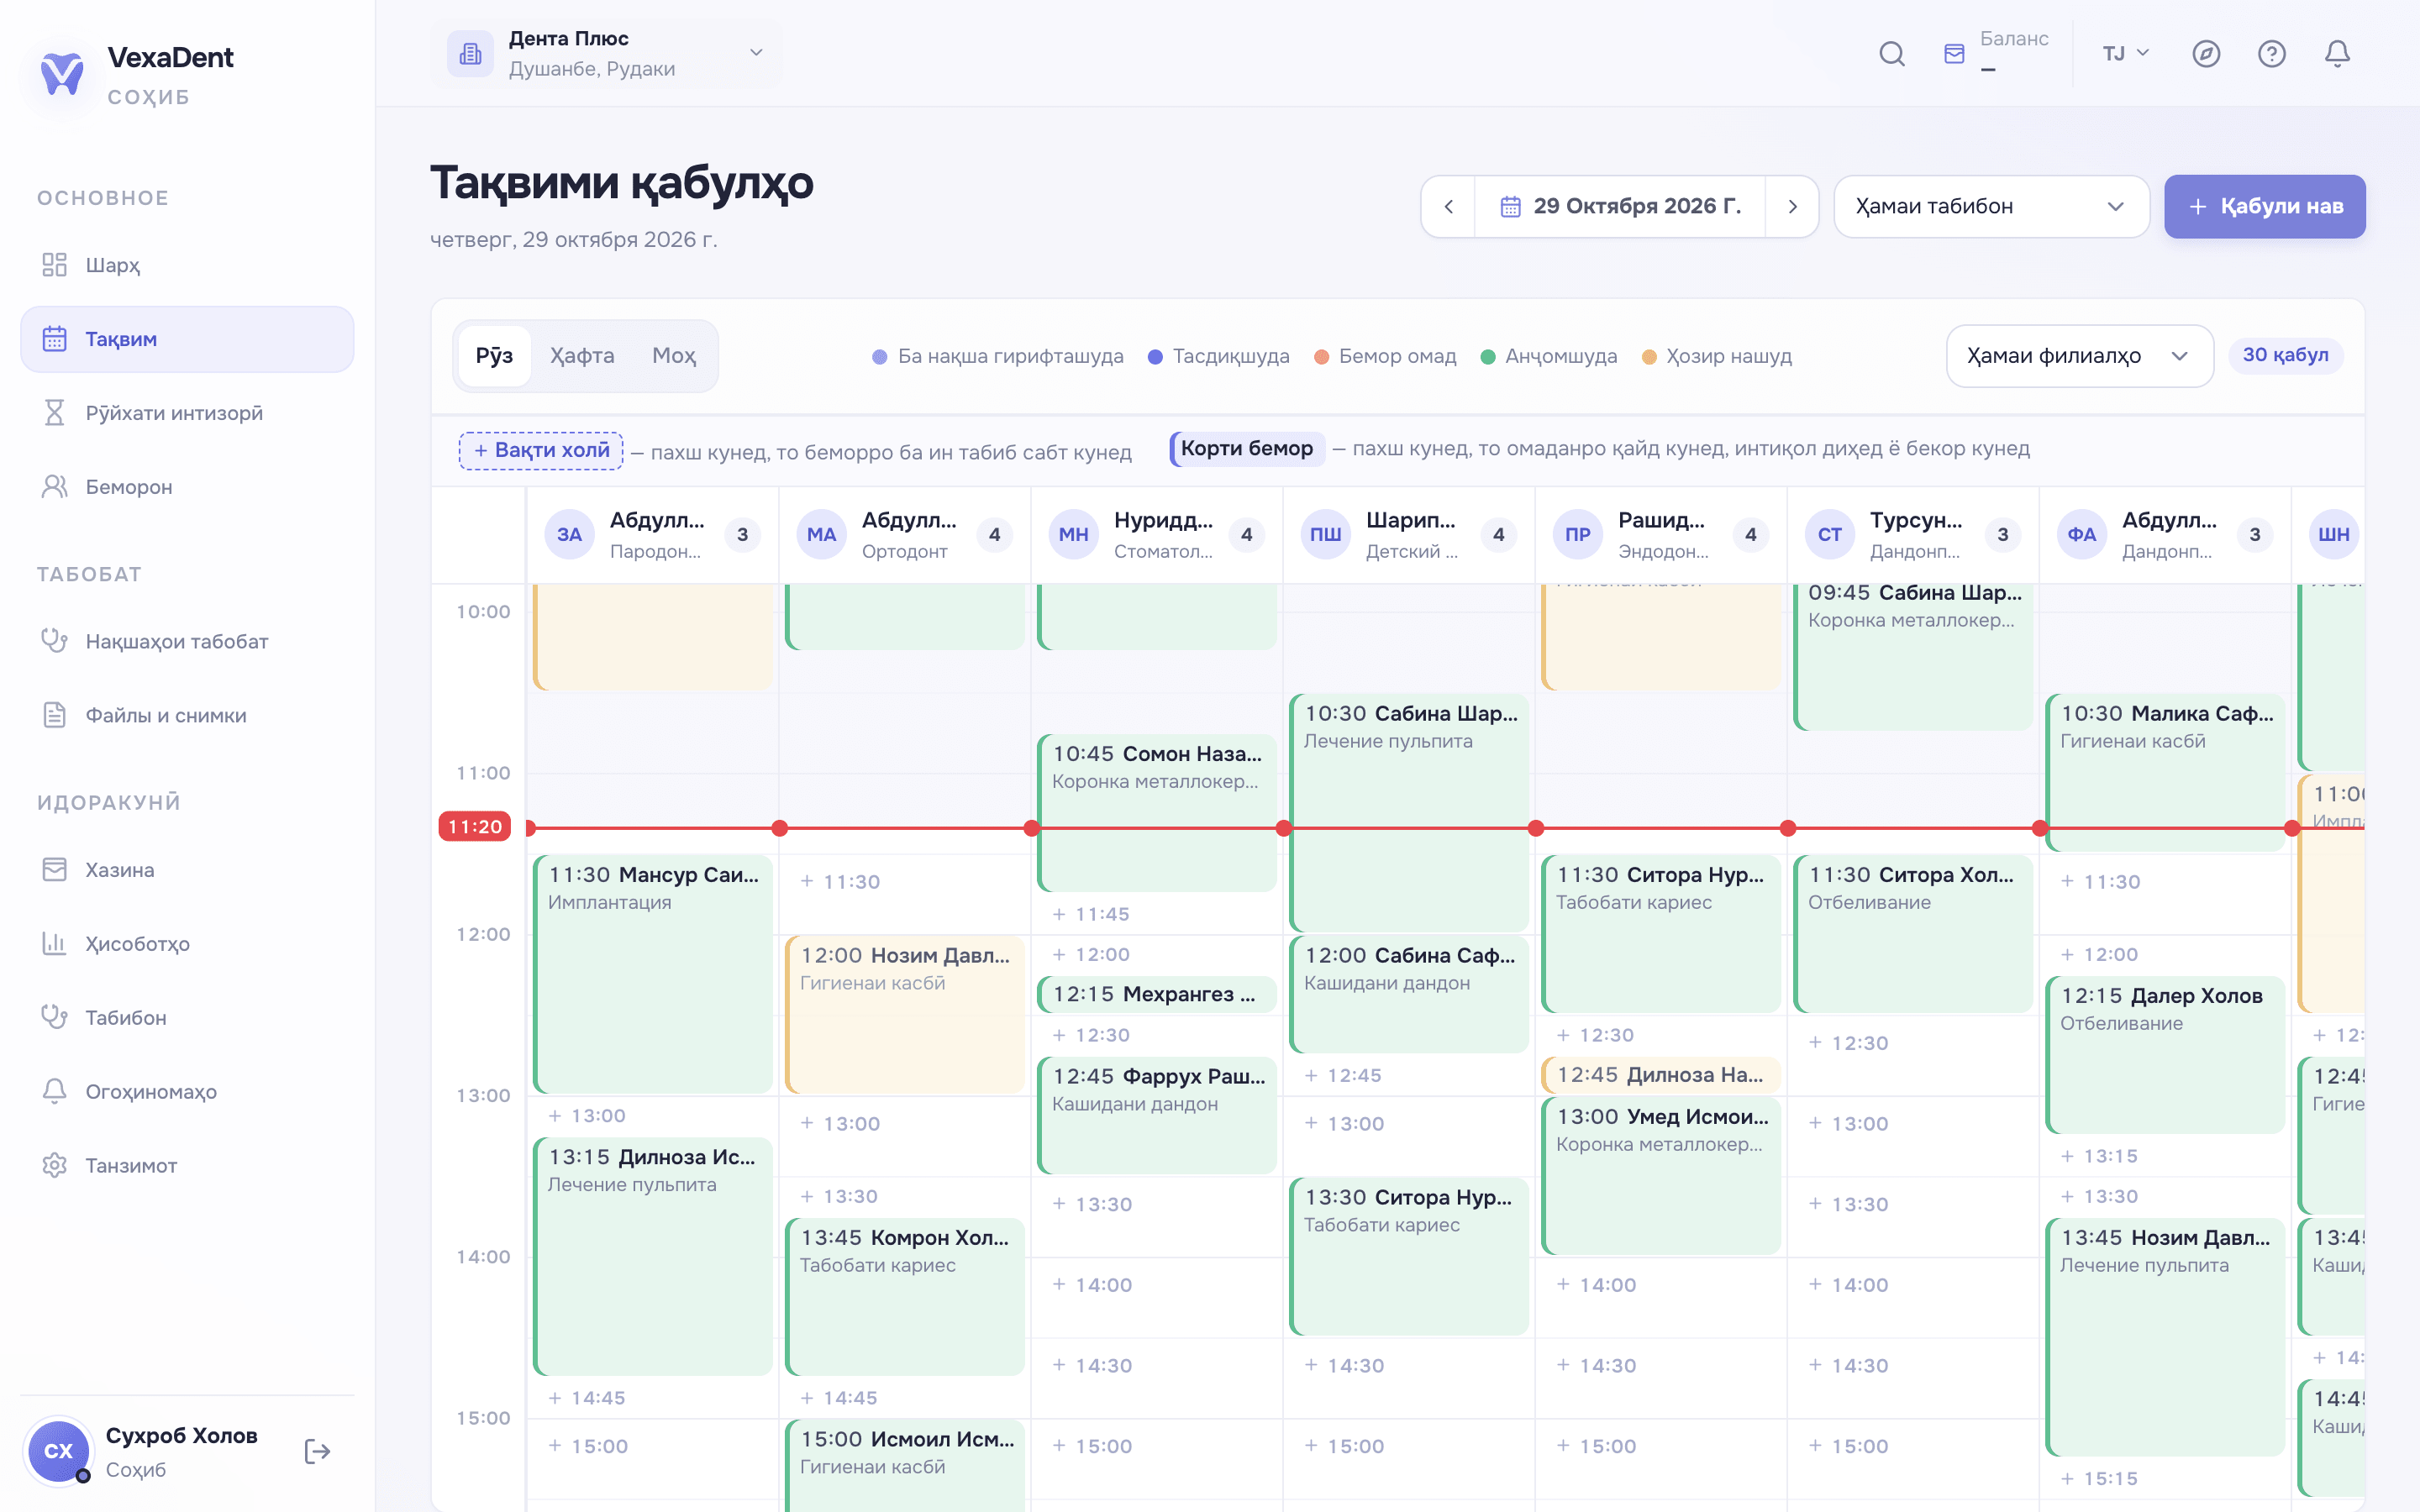
Task: Go to previous day arrow
Action: tap(1448, 207)
